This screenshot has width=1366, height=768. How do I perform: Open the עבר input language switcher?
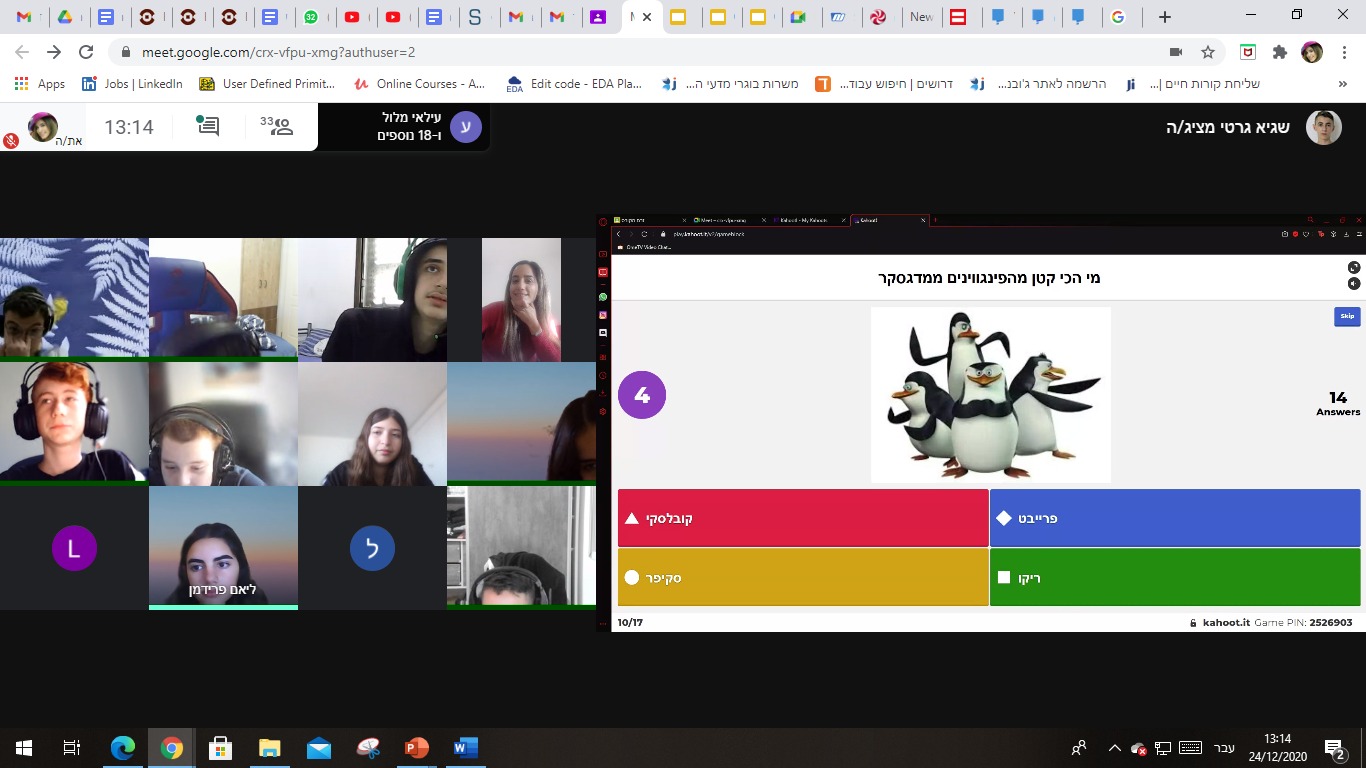point(1224,747)
